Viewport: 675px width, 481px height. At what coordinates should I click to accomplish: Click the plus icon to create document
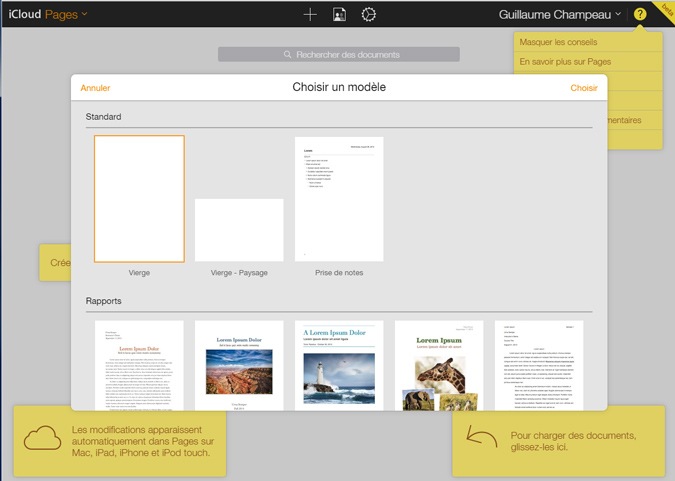point(310,15)
